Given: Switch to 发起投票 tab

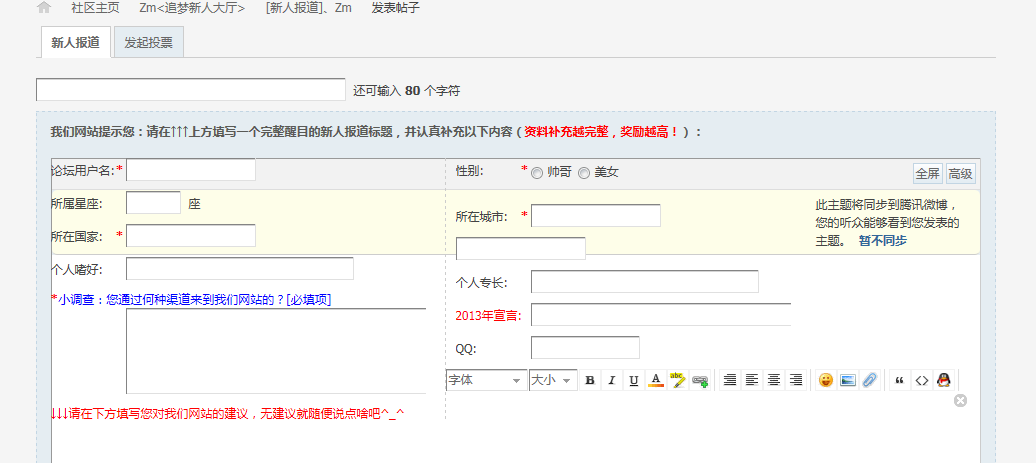Looking at the screenshot, I should [x=149, y=43].
